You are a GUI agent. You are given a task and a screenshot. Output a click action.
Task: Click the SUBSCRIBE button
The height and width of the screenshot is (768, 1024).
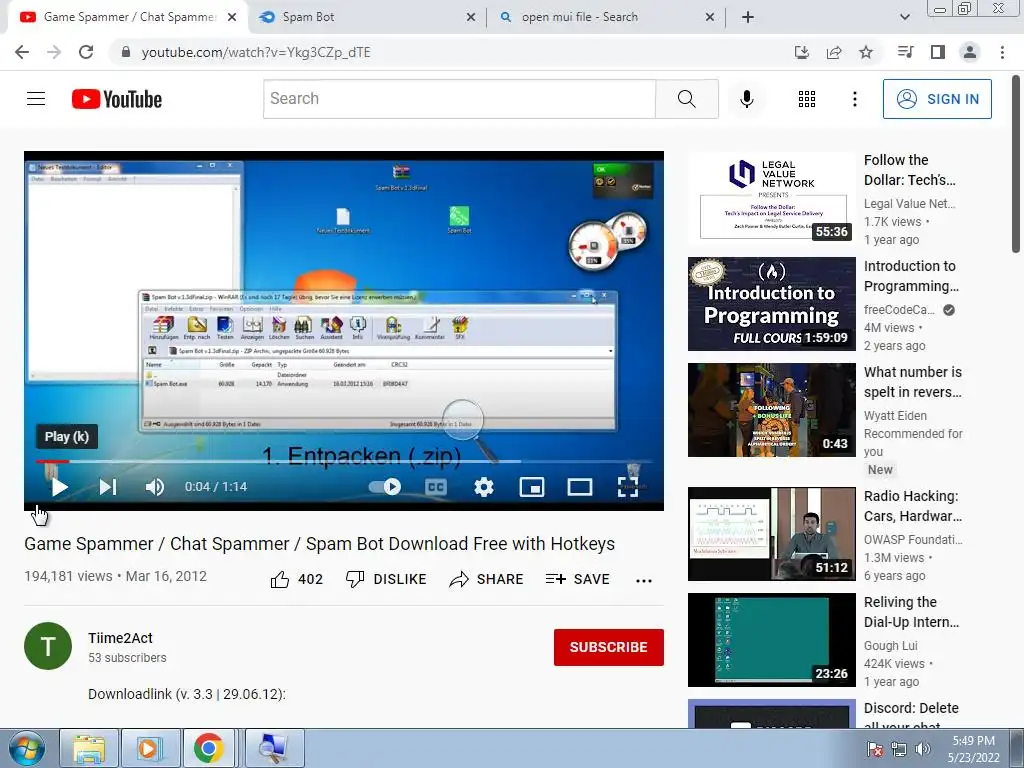pos(609,647)
